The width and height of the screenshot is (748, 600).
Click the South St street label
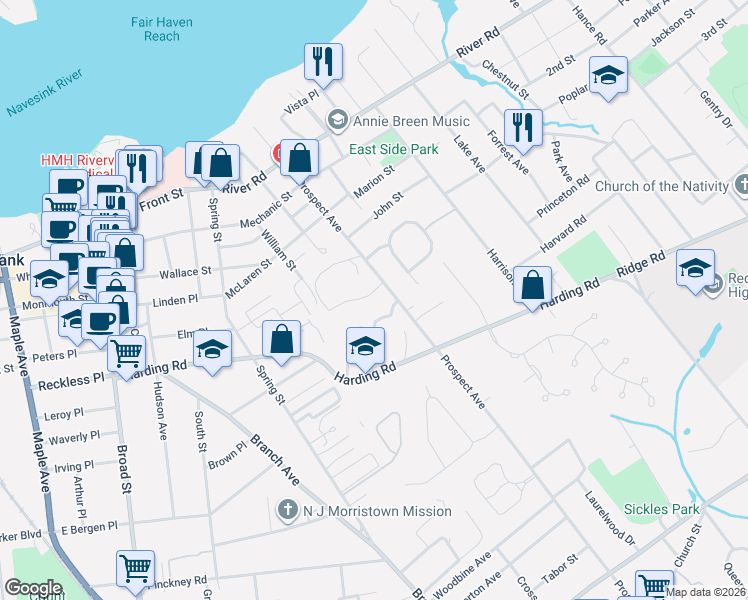(200, 432)
